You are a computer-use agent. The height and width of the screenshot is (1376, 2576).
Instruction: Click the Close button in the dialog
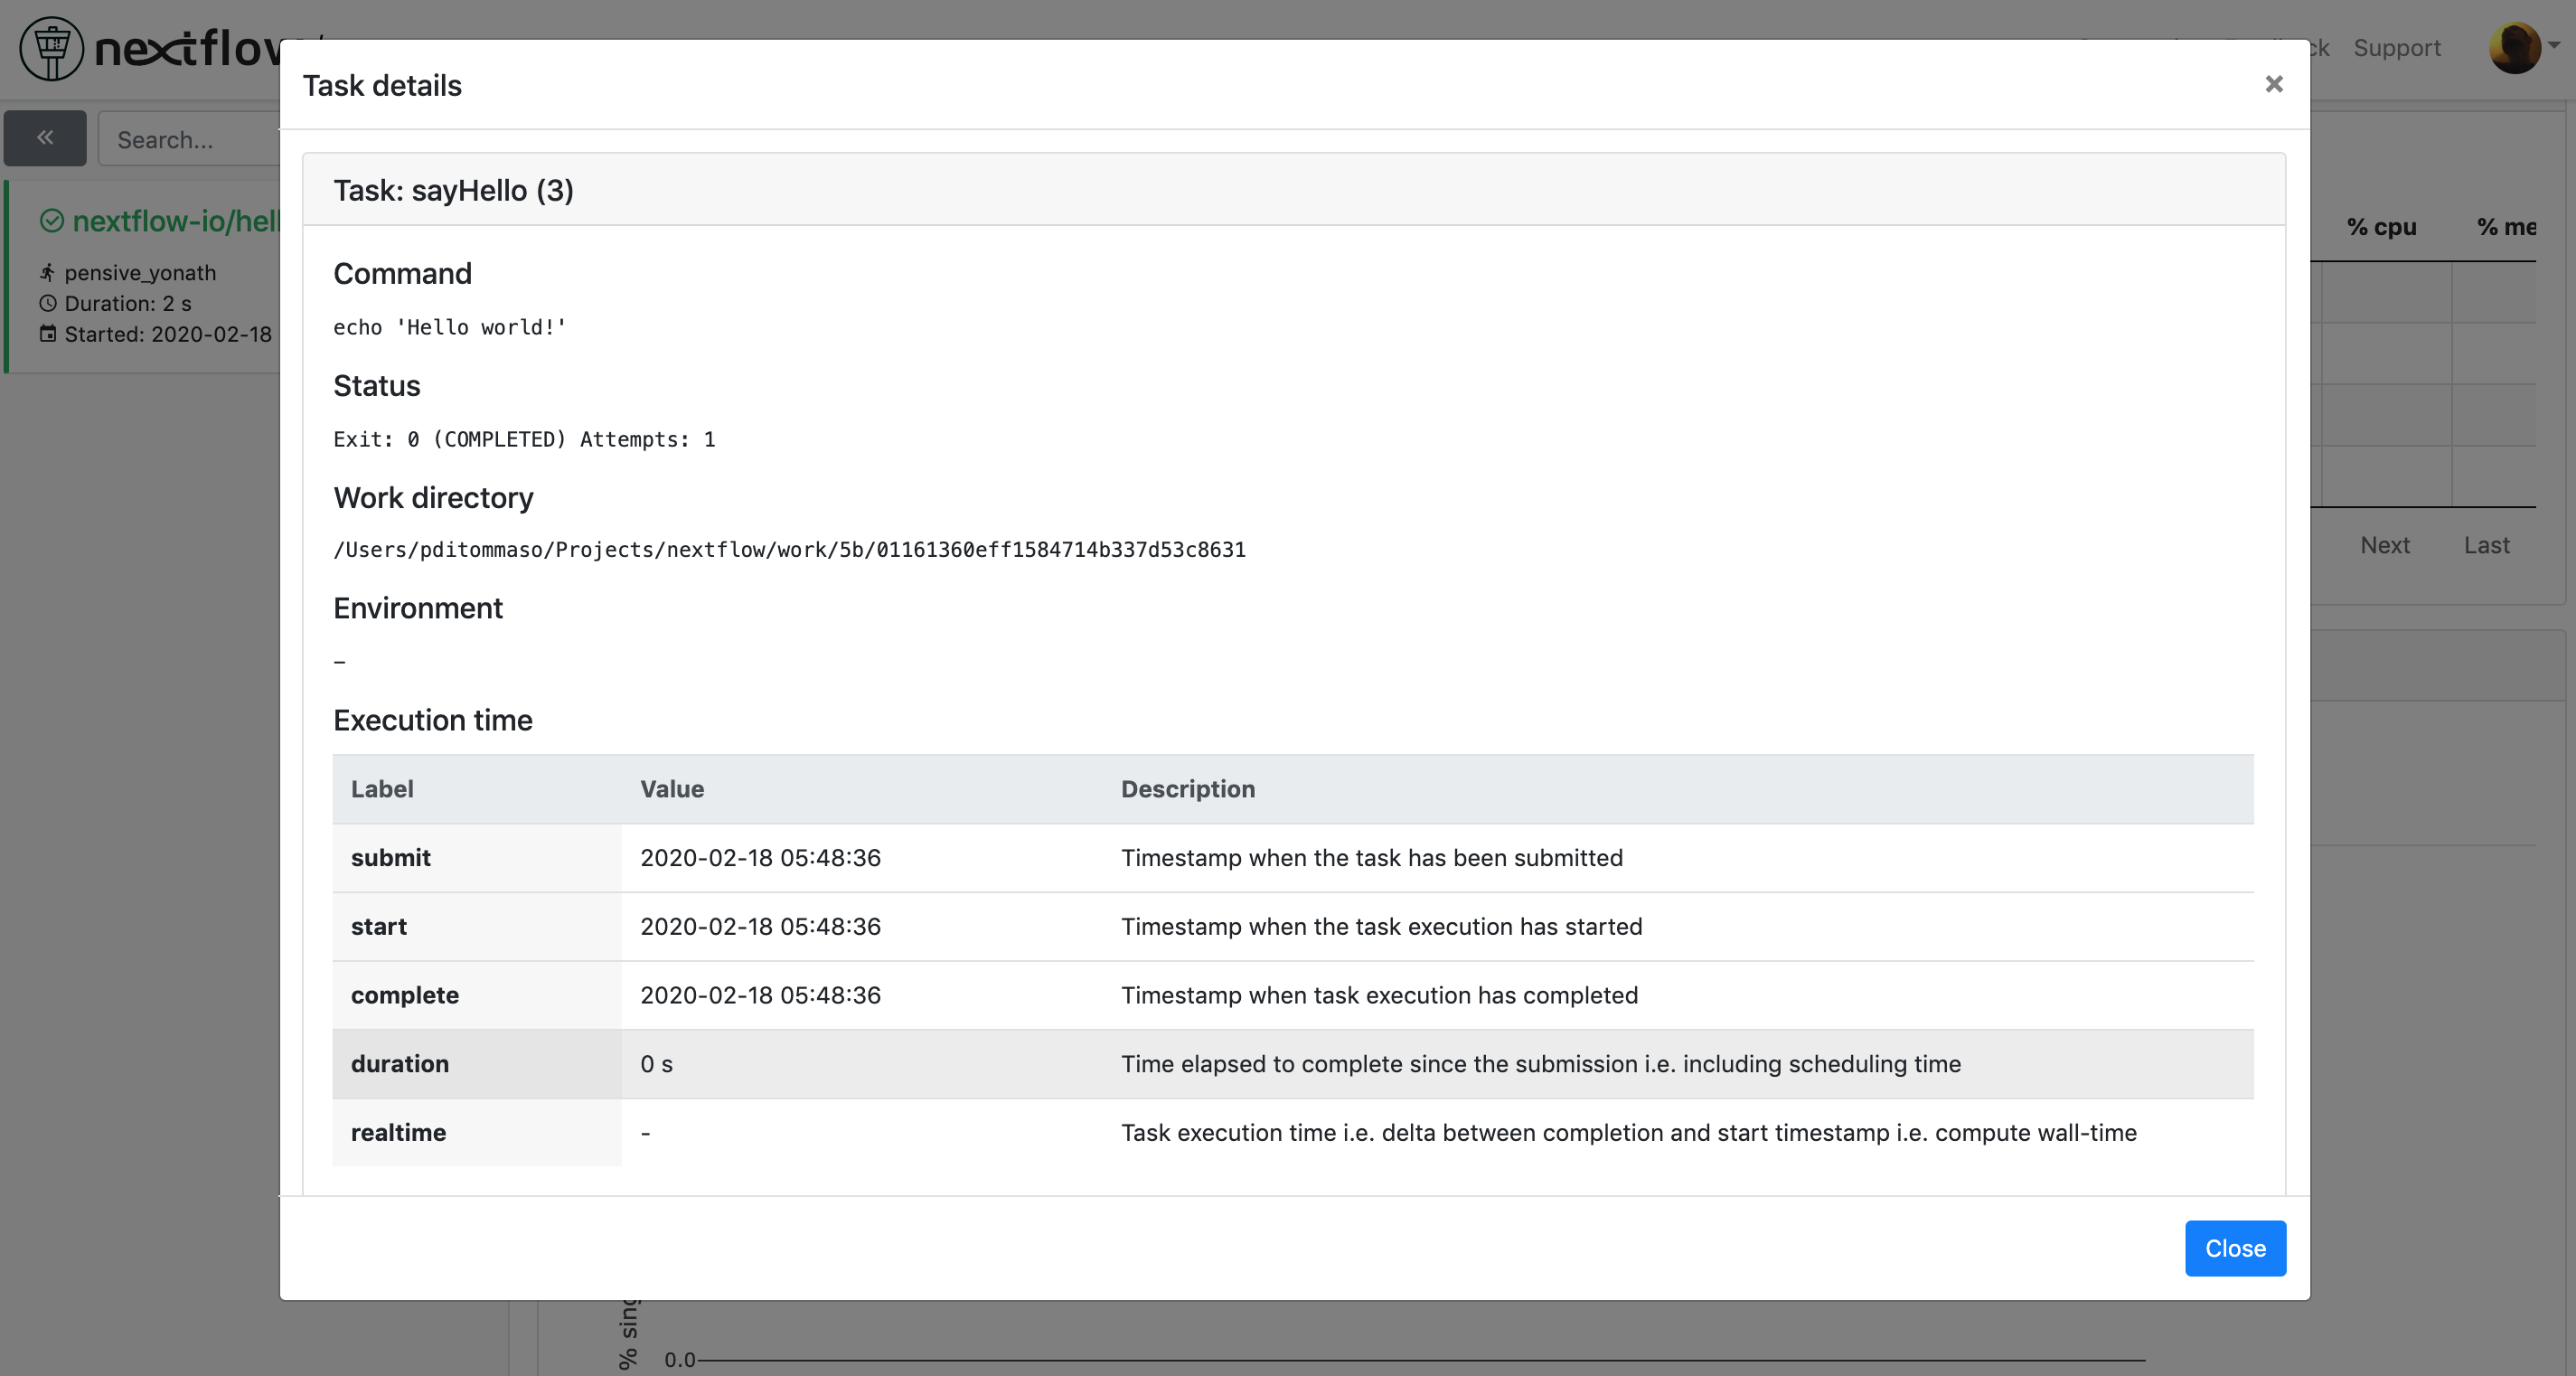[x=2235, y=1248]
